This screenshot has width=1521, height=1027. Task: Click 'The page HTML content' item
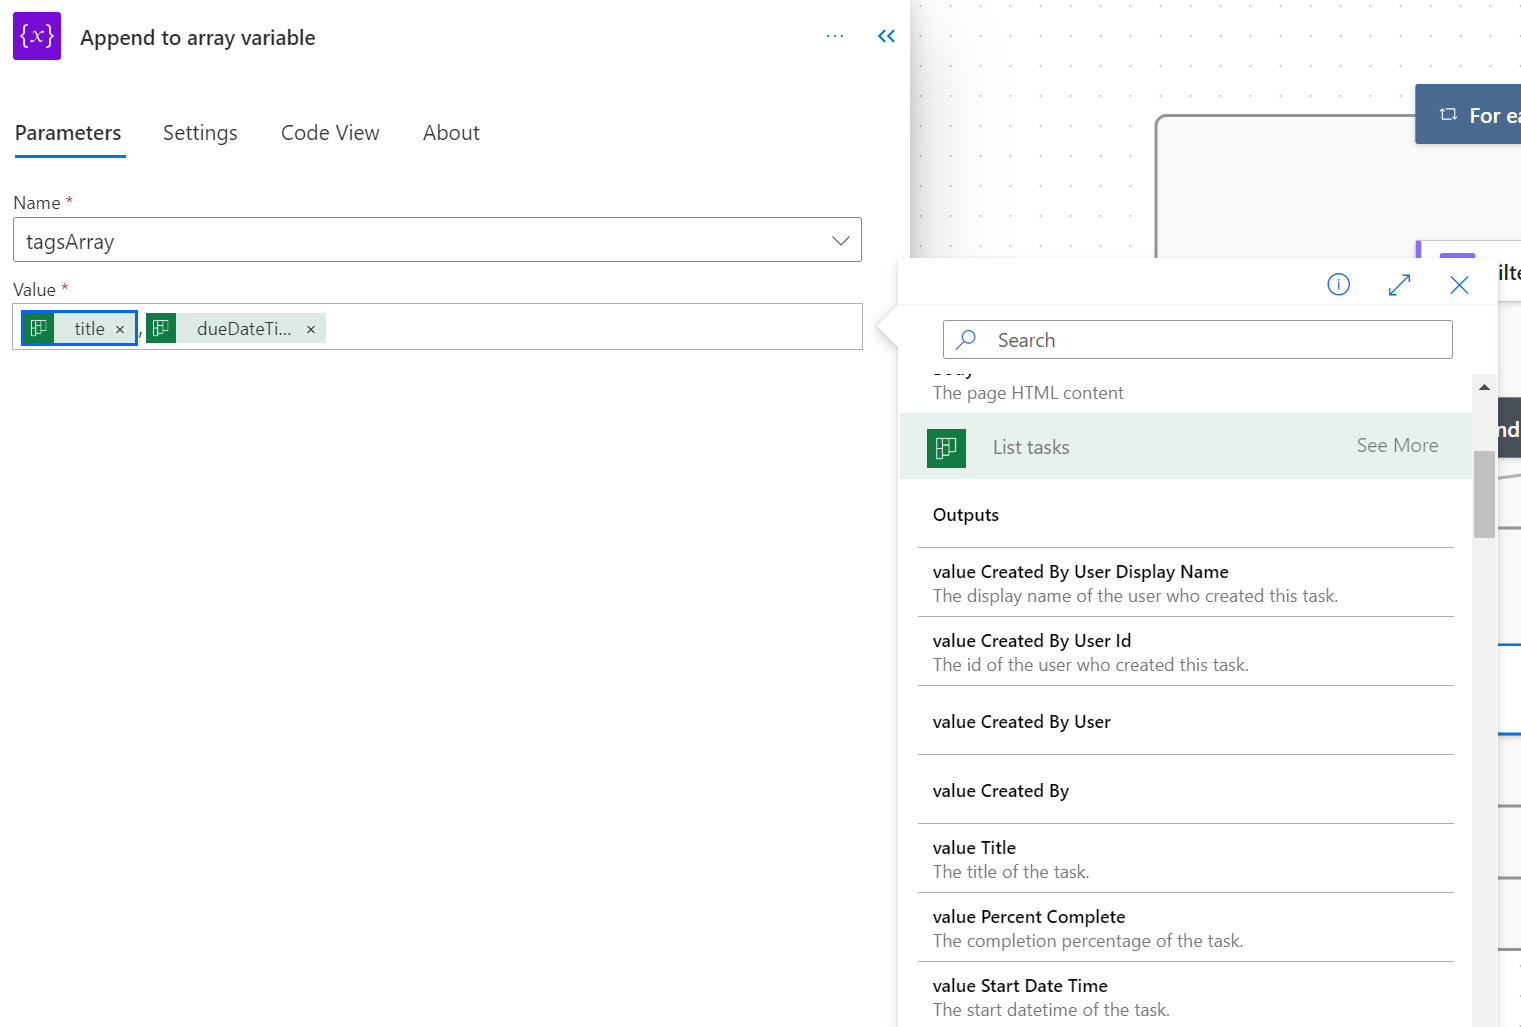(1028, 393)
